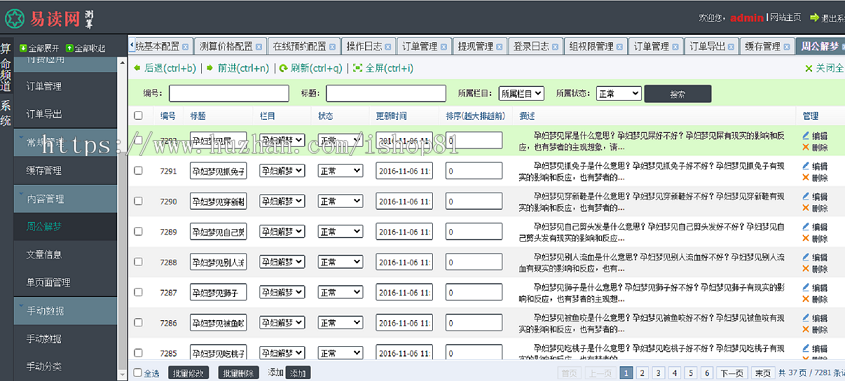The width and height of the screenshot is (845, 381).
Task: Check the checkbox for row 7289
Action: (x=138, y=231)
